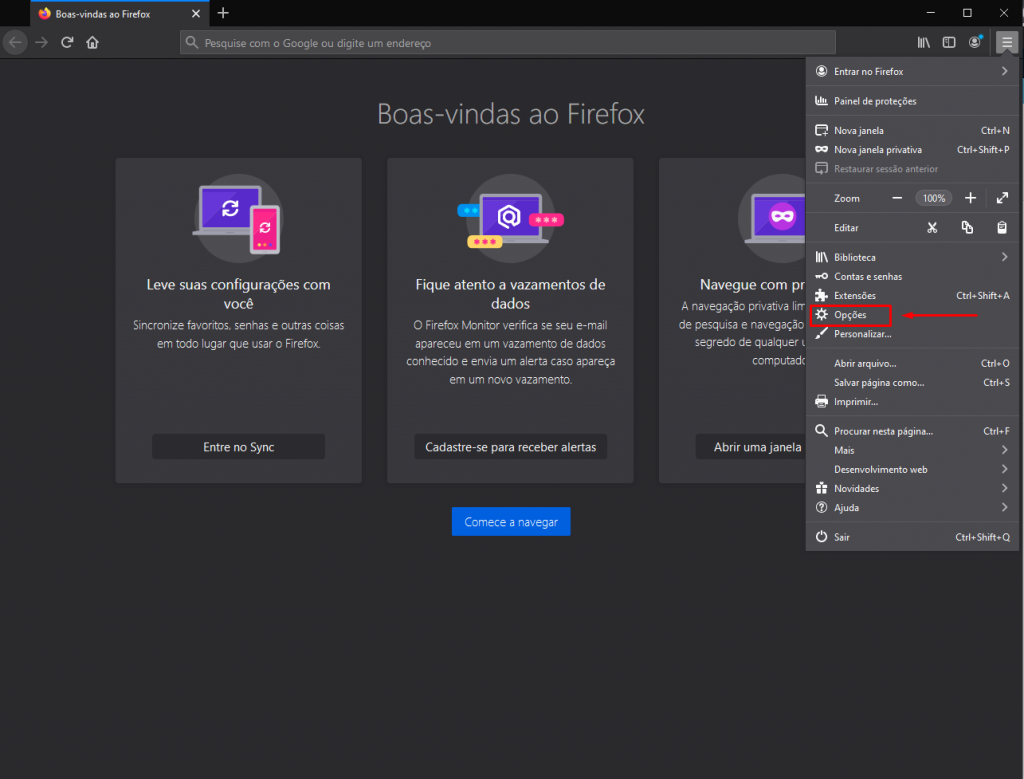
Task: Select Opções in the menu
Action: [x=850, y=315]
